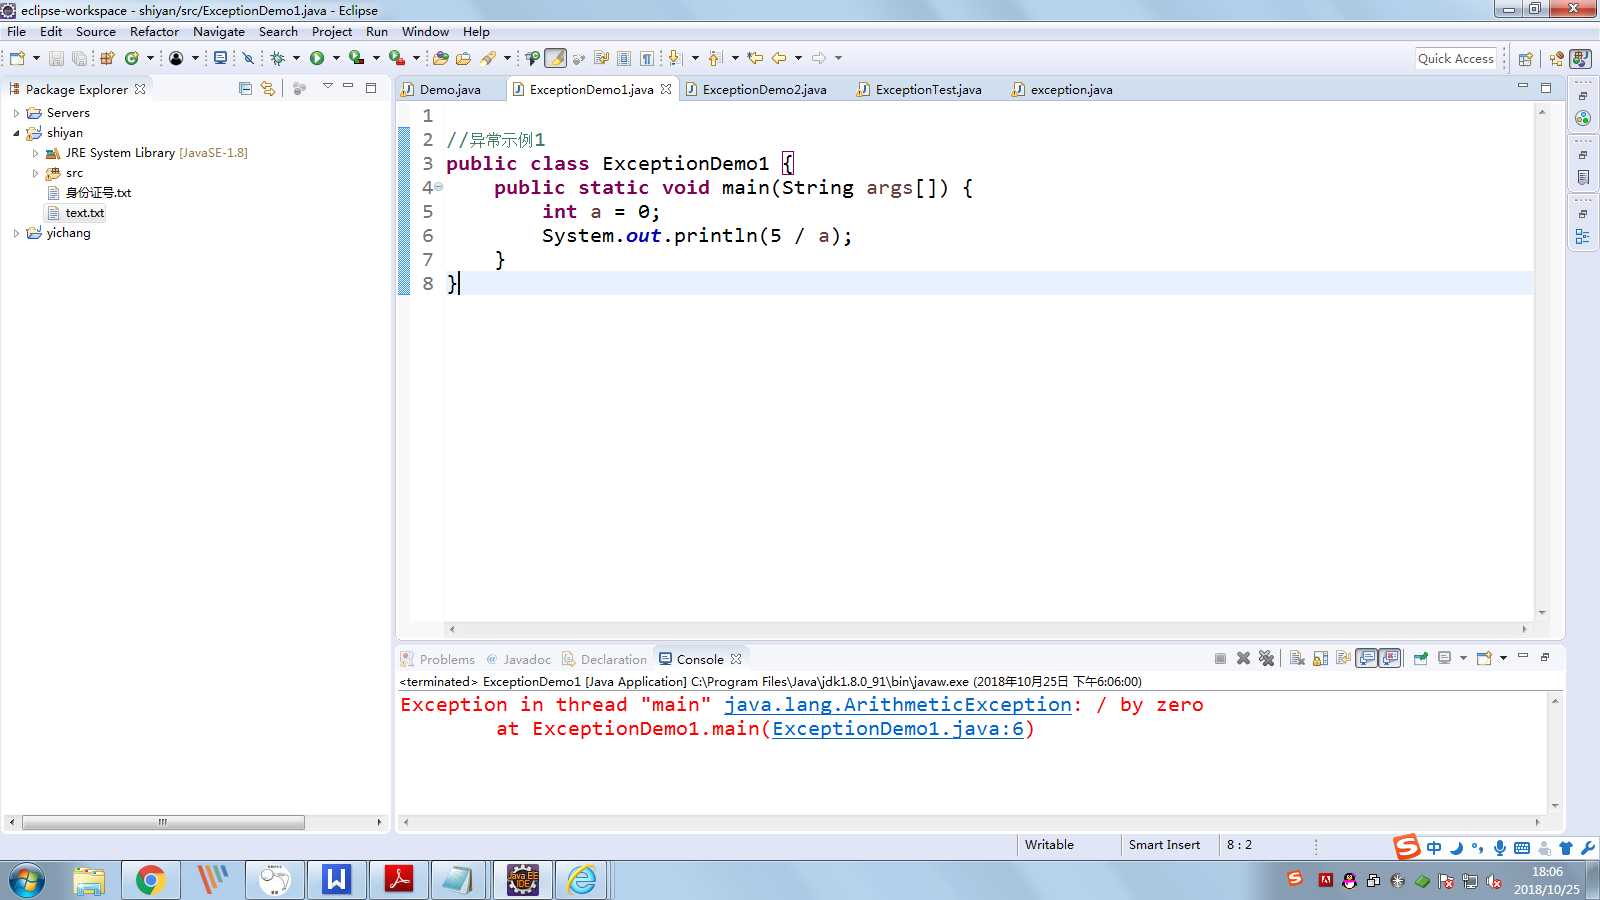Screen dimensions: 1600x900
Task: Jump to Last Edit Location icon
Action: point(755,58)
